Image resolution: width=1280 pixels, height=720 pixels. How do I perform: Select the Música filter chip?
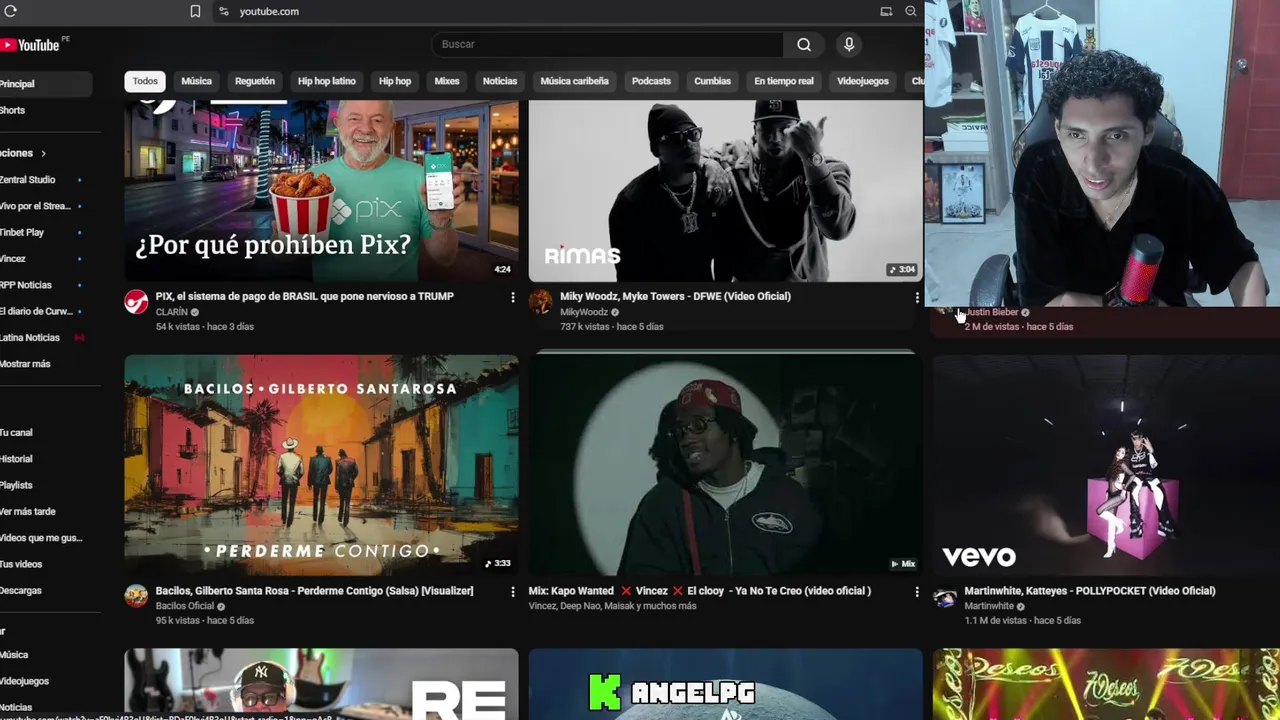point(196,81)
